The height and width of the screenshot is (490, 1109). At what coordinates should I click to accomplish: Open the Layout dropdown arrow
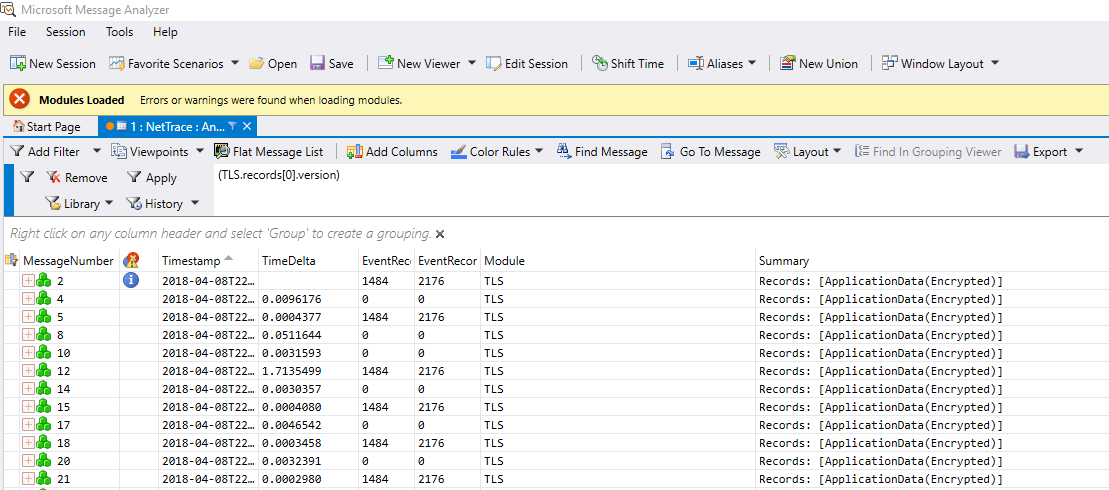(x=837, y=152)
